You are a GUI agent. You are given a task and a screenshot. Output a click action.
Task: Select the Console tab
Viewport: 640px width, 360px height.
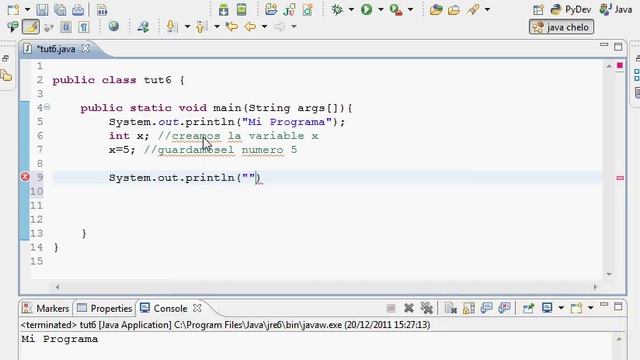click(163, 308)
